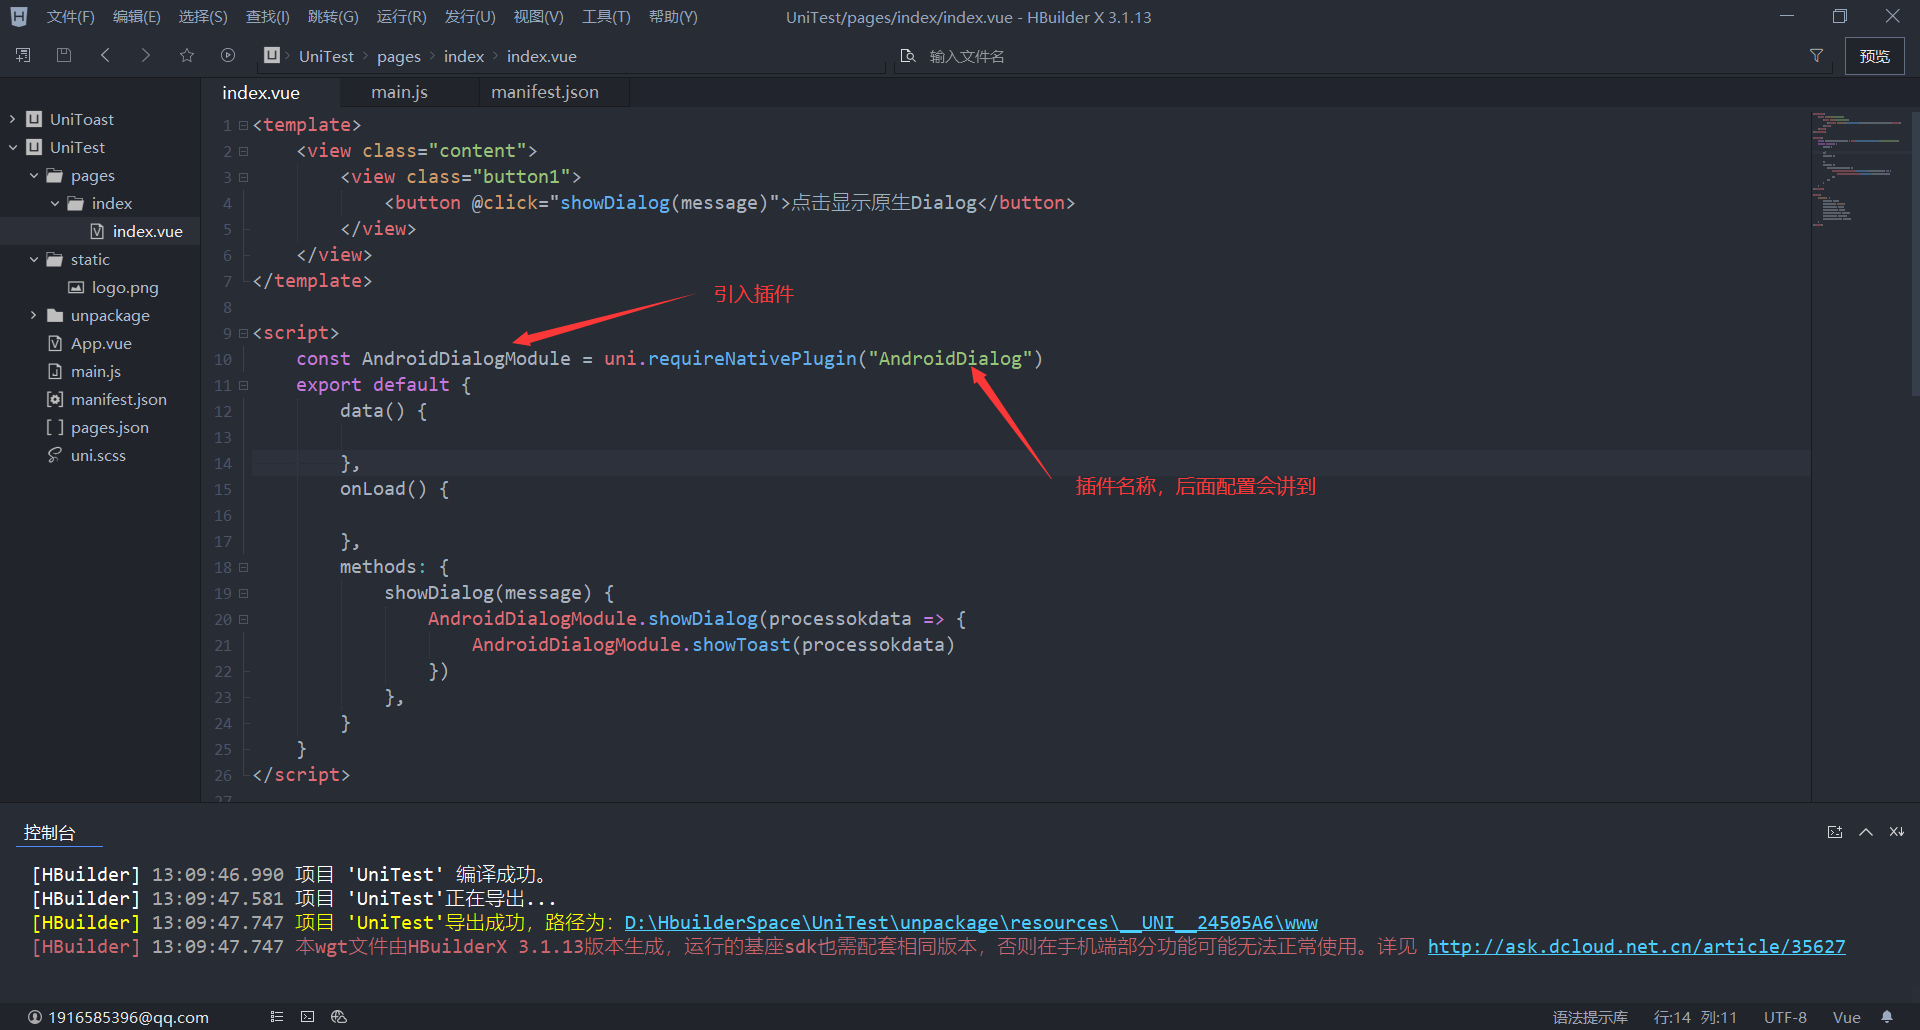Image resolution: width=1920 pixels, height=1030 pixels.
Task: Fold the showDialog function at line 19
Action: coord(243,593)
